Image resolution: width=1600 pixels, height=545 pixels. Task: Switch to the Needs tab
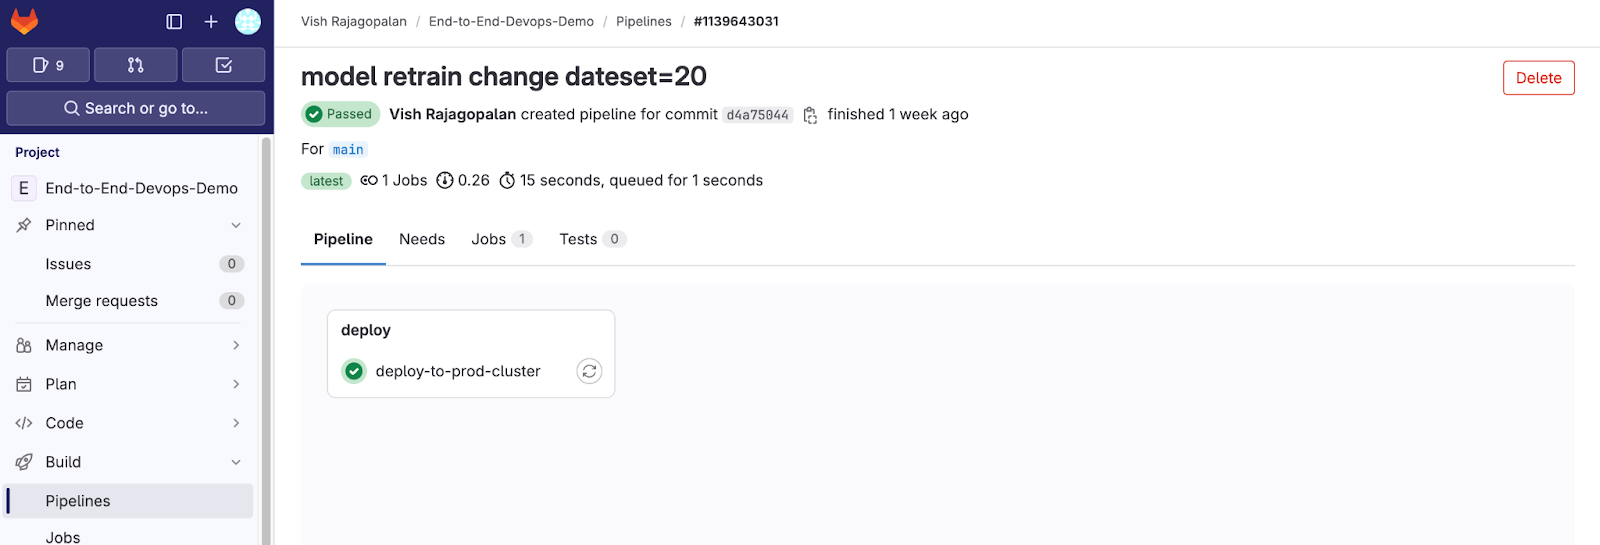422,239
